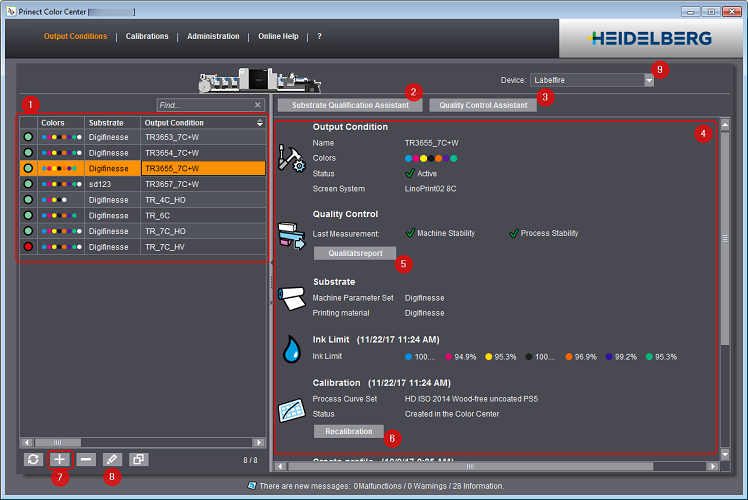
Task: Open Online Help menu
Action: coord(278,36)
